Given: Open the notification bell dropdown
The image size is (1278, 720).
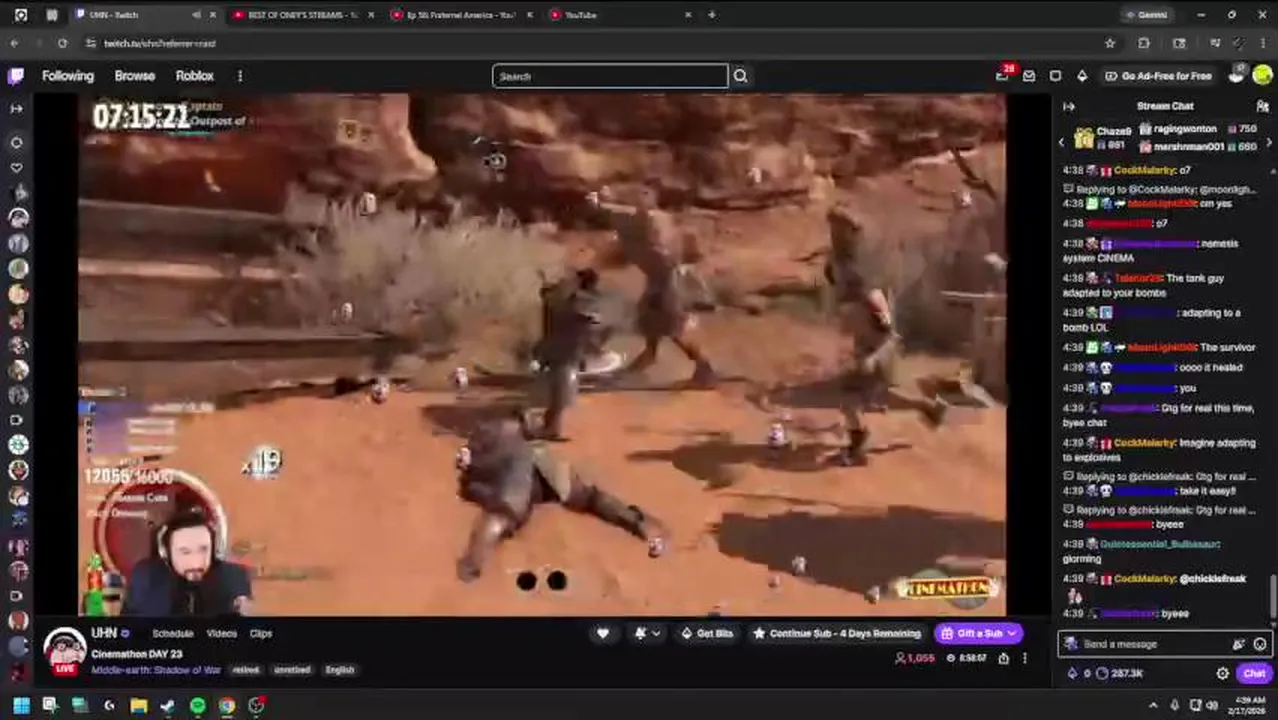Looking at the screenshot, I should click(x=647, y=633).
